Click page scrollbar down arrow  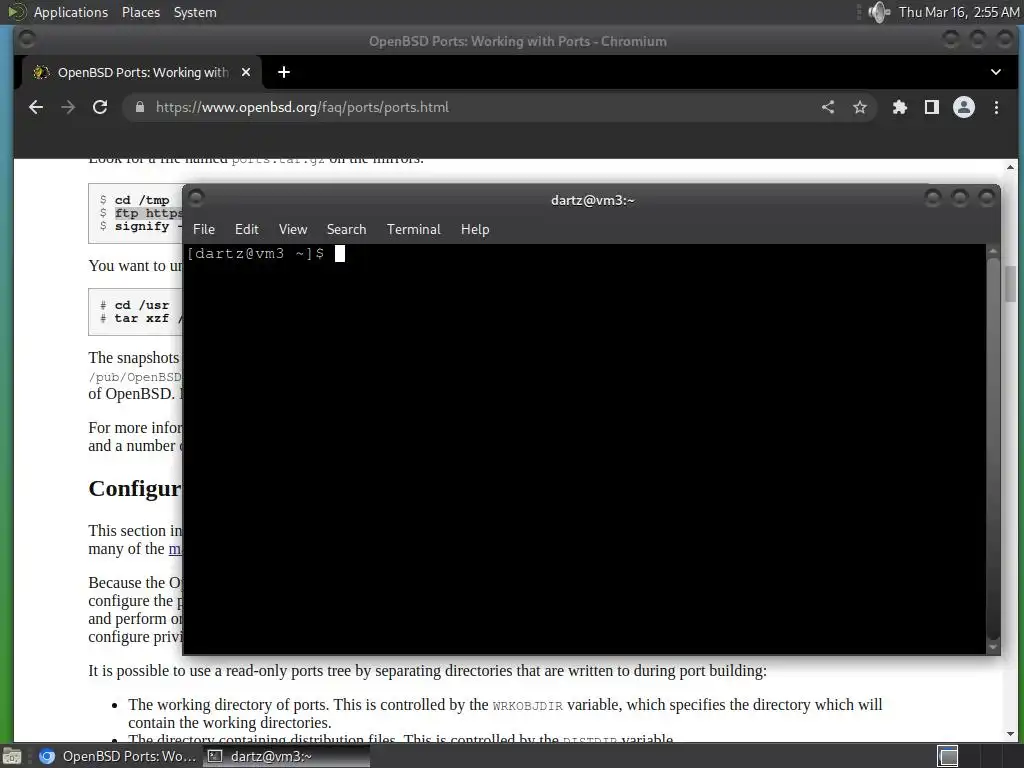1010,733
